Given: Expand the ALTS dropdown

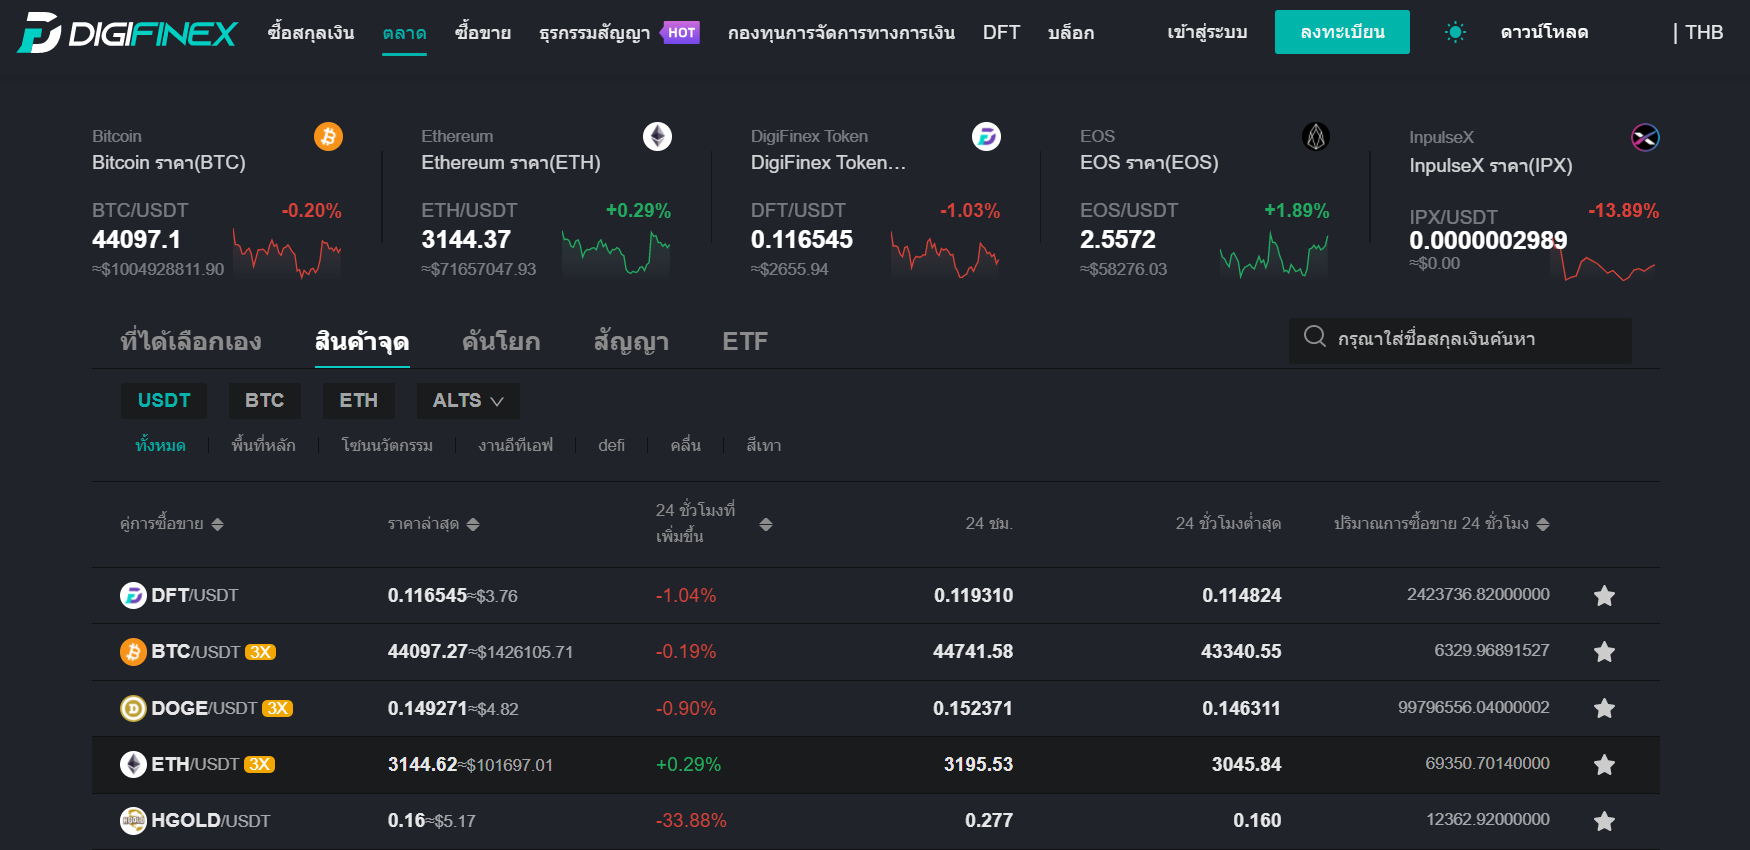Looking at the screenshot, I should click(x=468, y=401).
